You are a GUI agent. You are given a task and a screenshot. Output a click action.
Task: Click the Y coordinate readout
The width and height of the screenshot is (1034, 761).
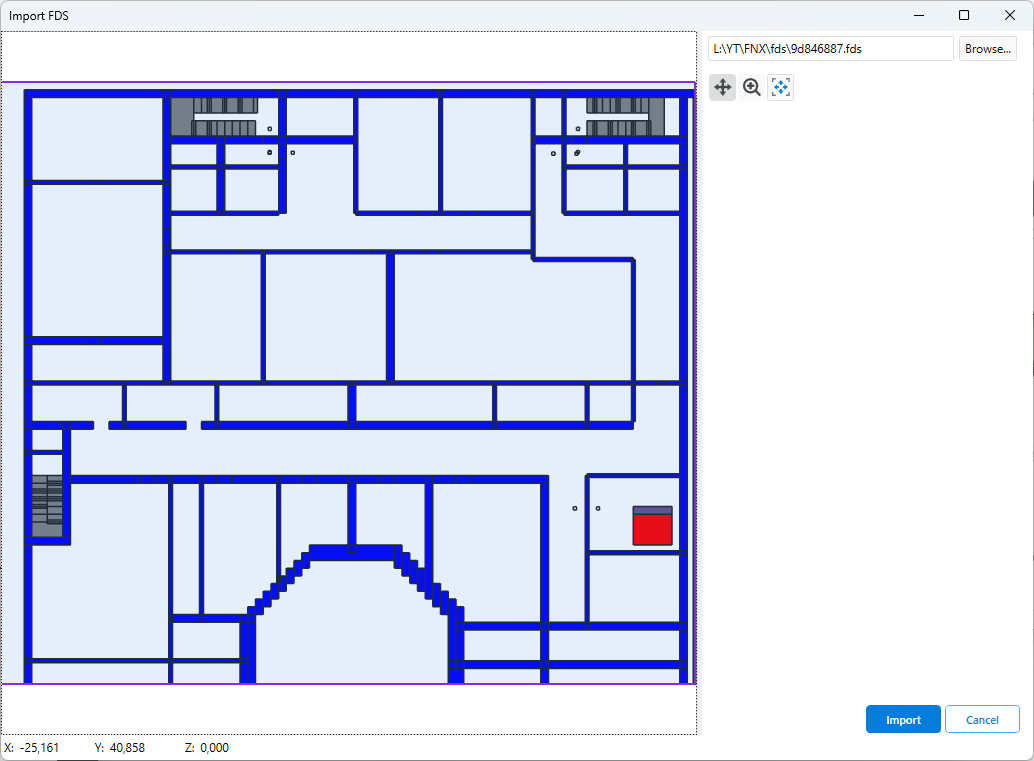(x=120, y=748)
